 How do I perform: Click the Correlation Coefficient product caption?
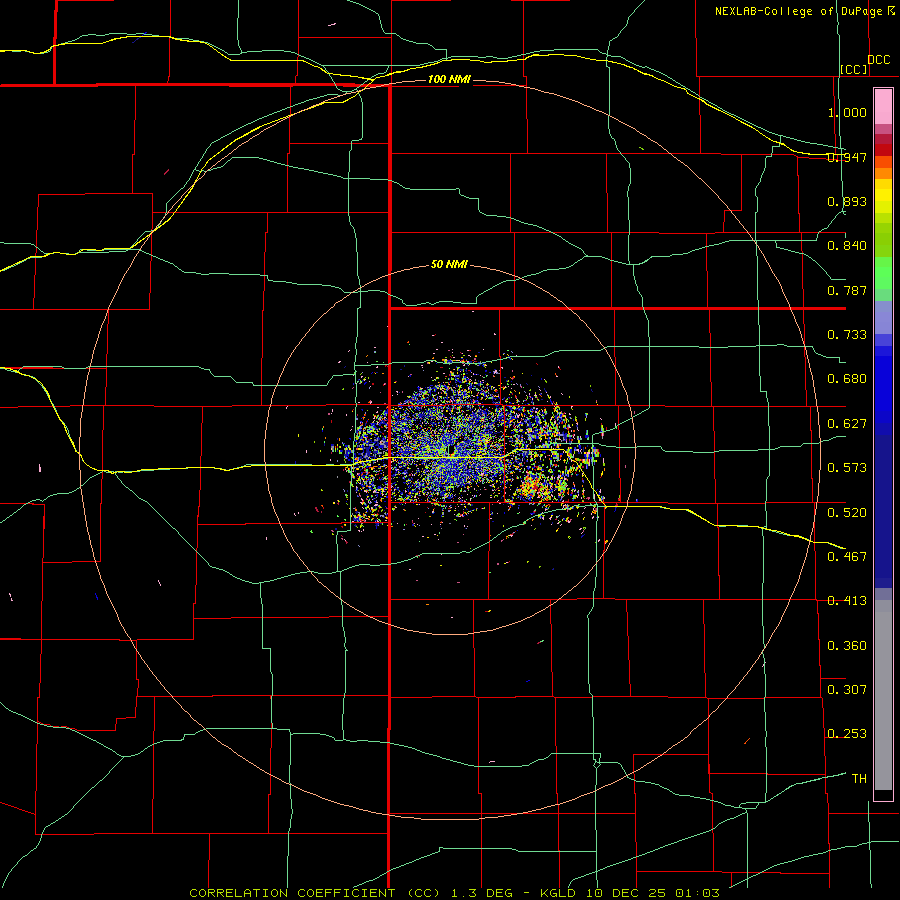[x=454, y=893]
